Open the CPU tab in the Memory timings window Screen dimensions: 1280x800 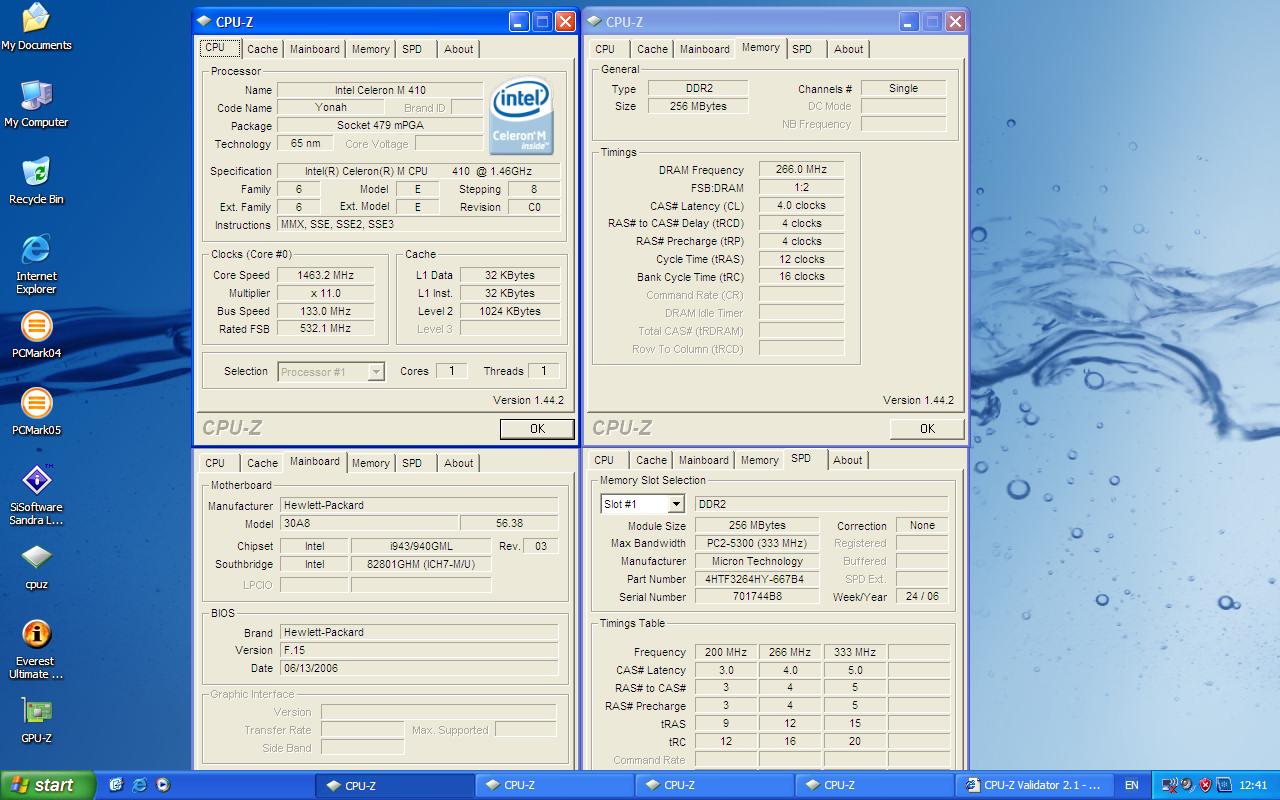[605, 49]
